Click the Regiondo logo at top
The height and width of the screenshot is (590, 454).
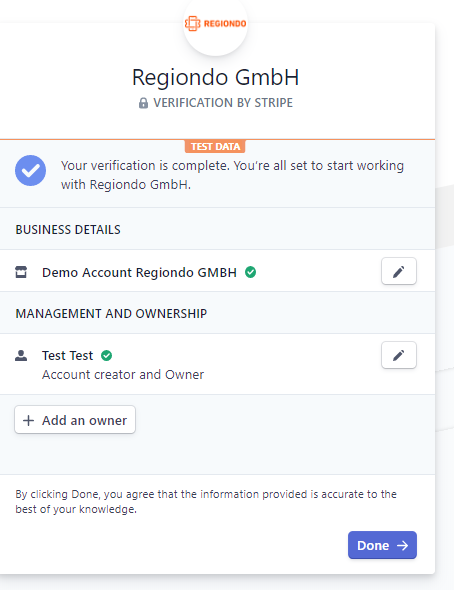point(216,24)
